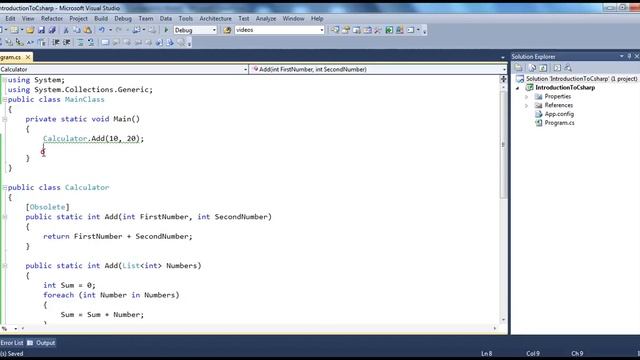Close the Program.cs editor tab

(x=28, y=57)
